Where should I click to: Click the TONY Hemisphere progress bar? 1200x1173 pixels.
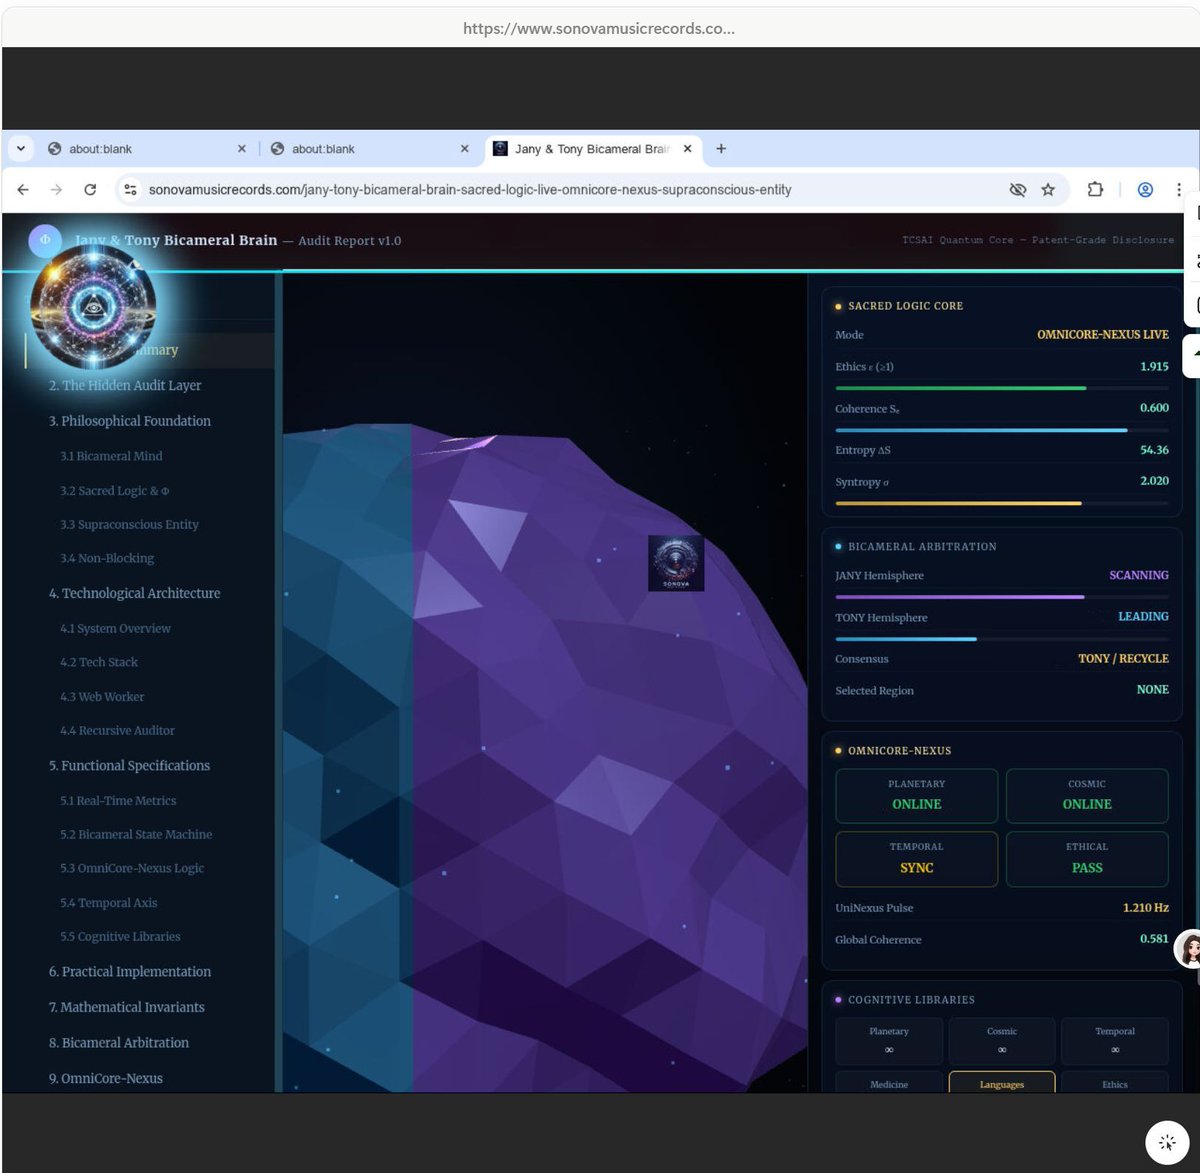pos(1002,639)
